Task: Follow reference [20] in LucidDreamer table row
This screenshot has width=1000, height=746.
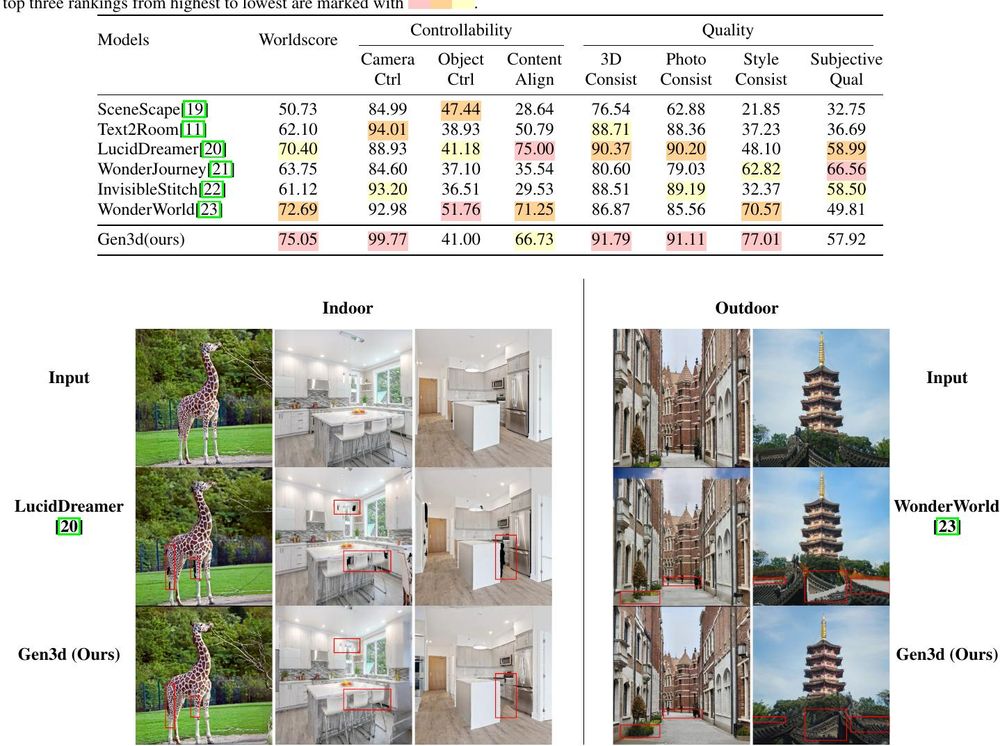Action: (213, 149)
